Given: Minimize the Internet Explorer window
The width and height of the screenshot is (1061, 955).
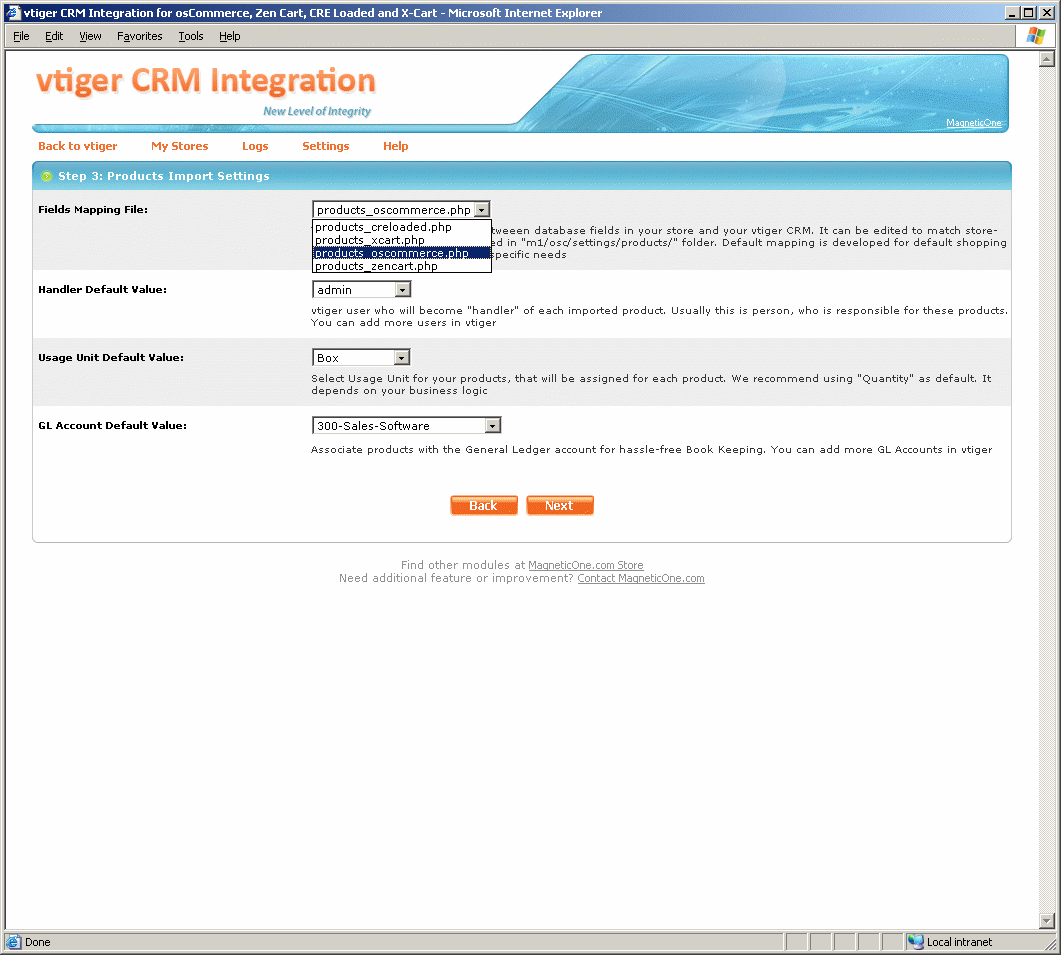Looking at the screenshot, I should (x=1012, y=13).
